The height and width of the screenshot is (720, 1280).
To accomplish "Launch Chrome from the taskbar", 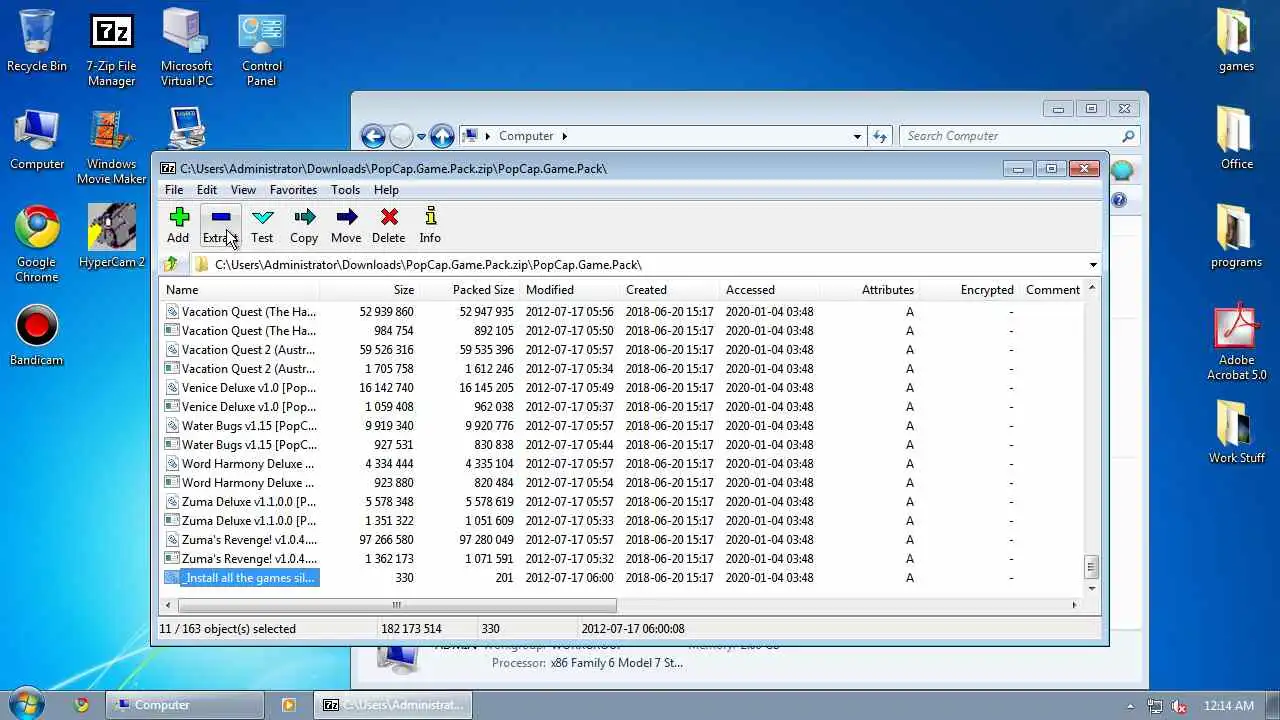I will 82,705.
